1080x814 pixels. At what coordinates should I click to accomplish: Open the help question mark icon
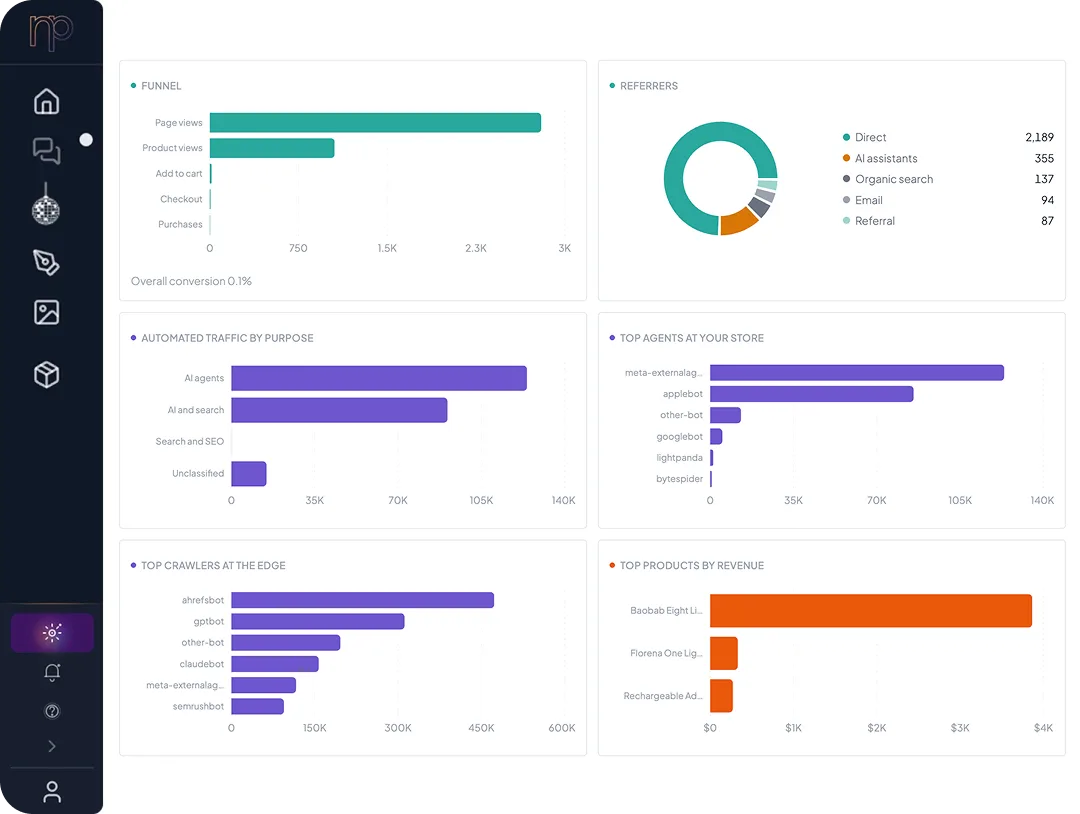point(52,711)
